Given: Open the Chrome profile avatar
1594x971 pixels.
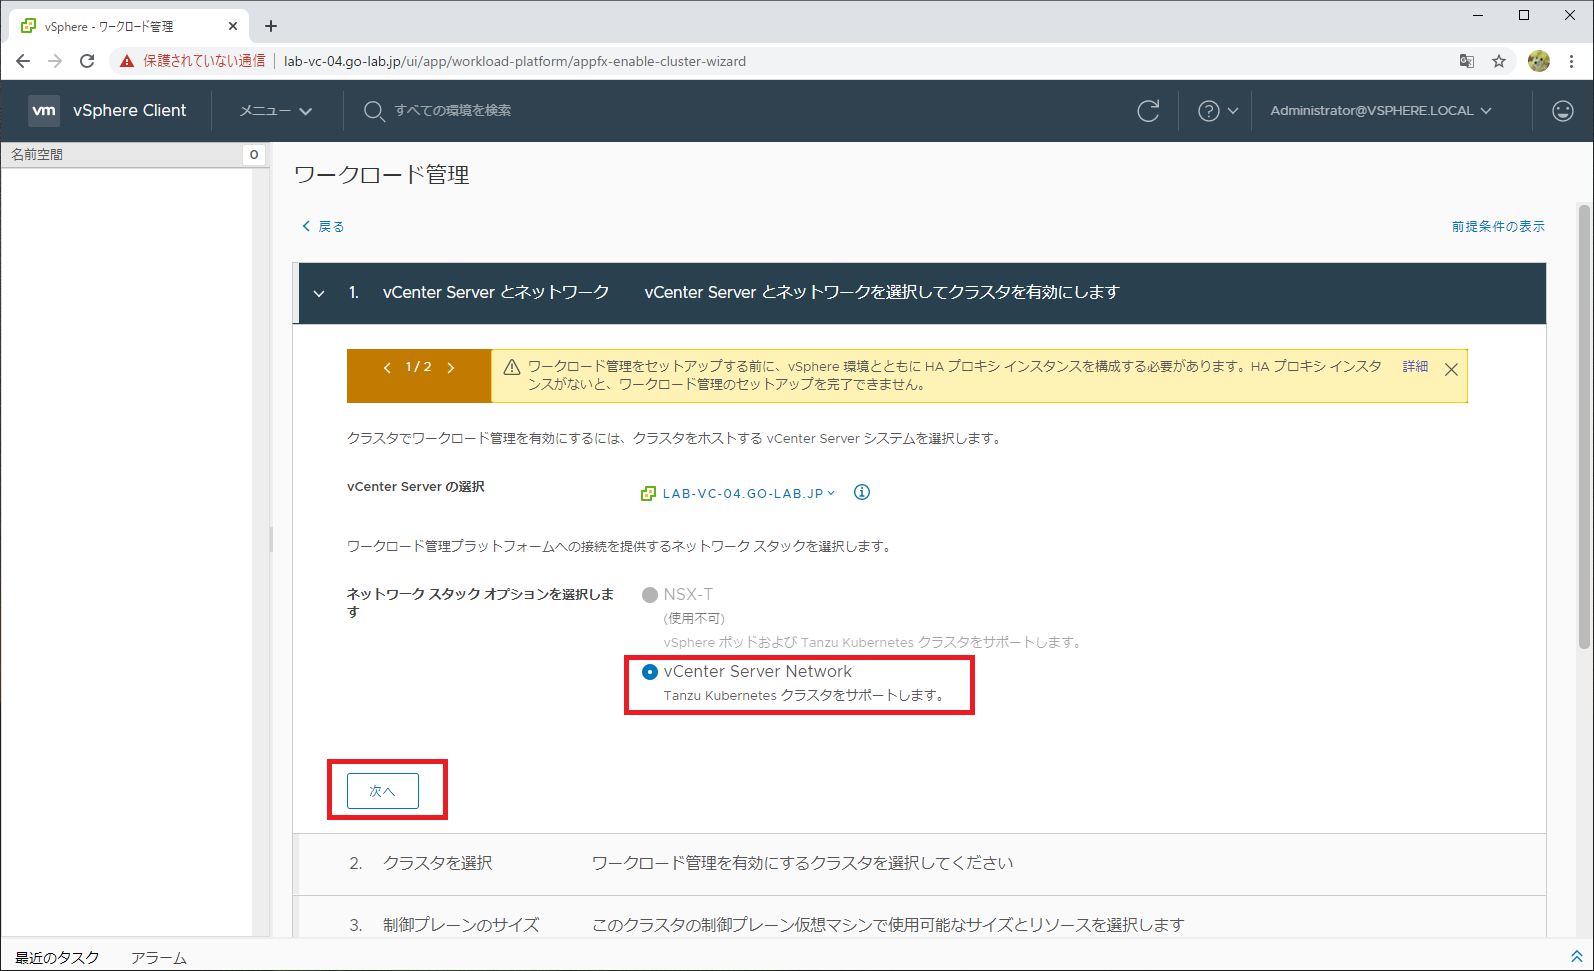Looking at the screenshot, I should (1539, 61).
